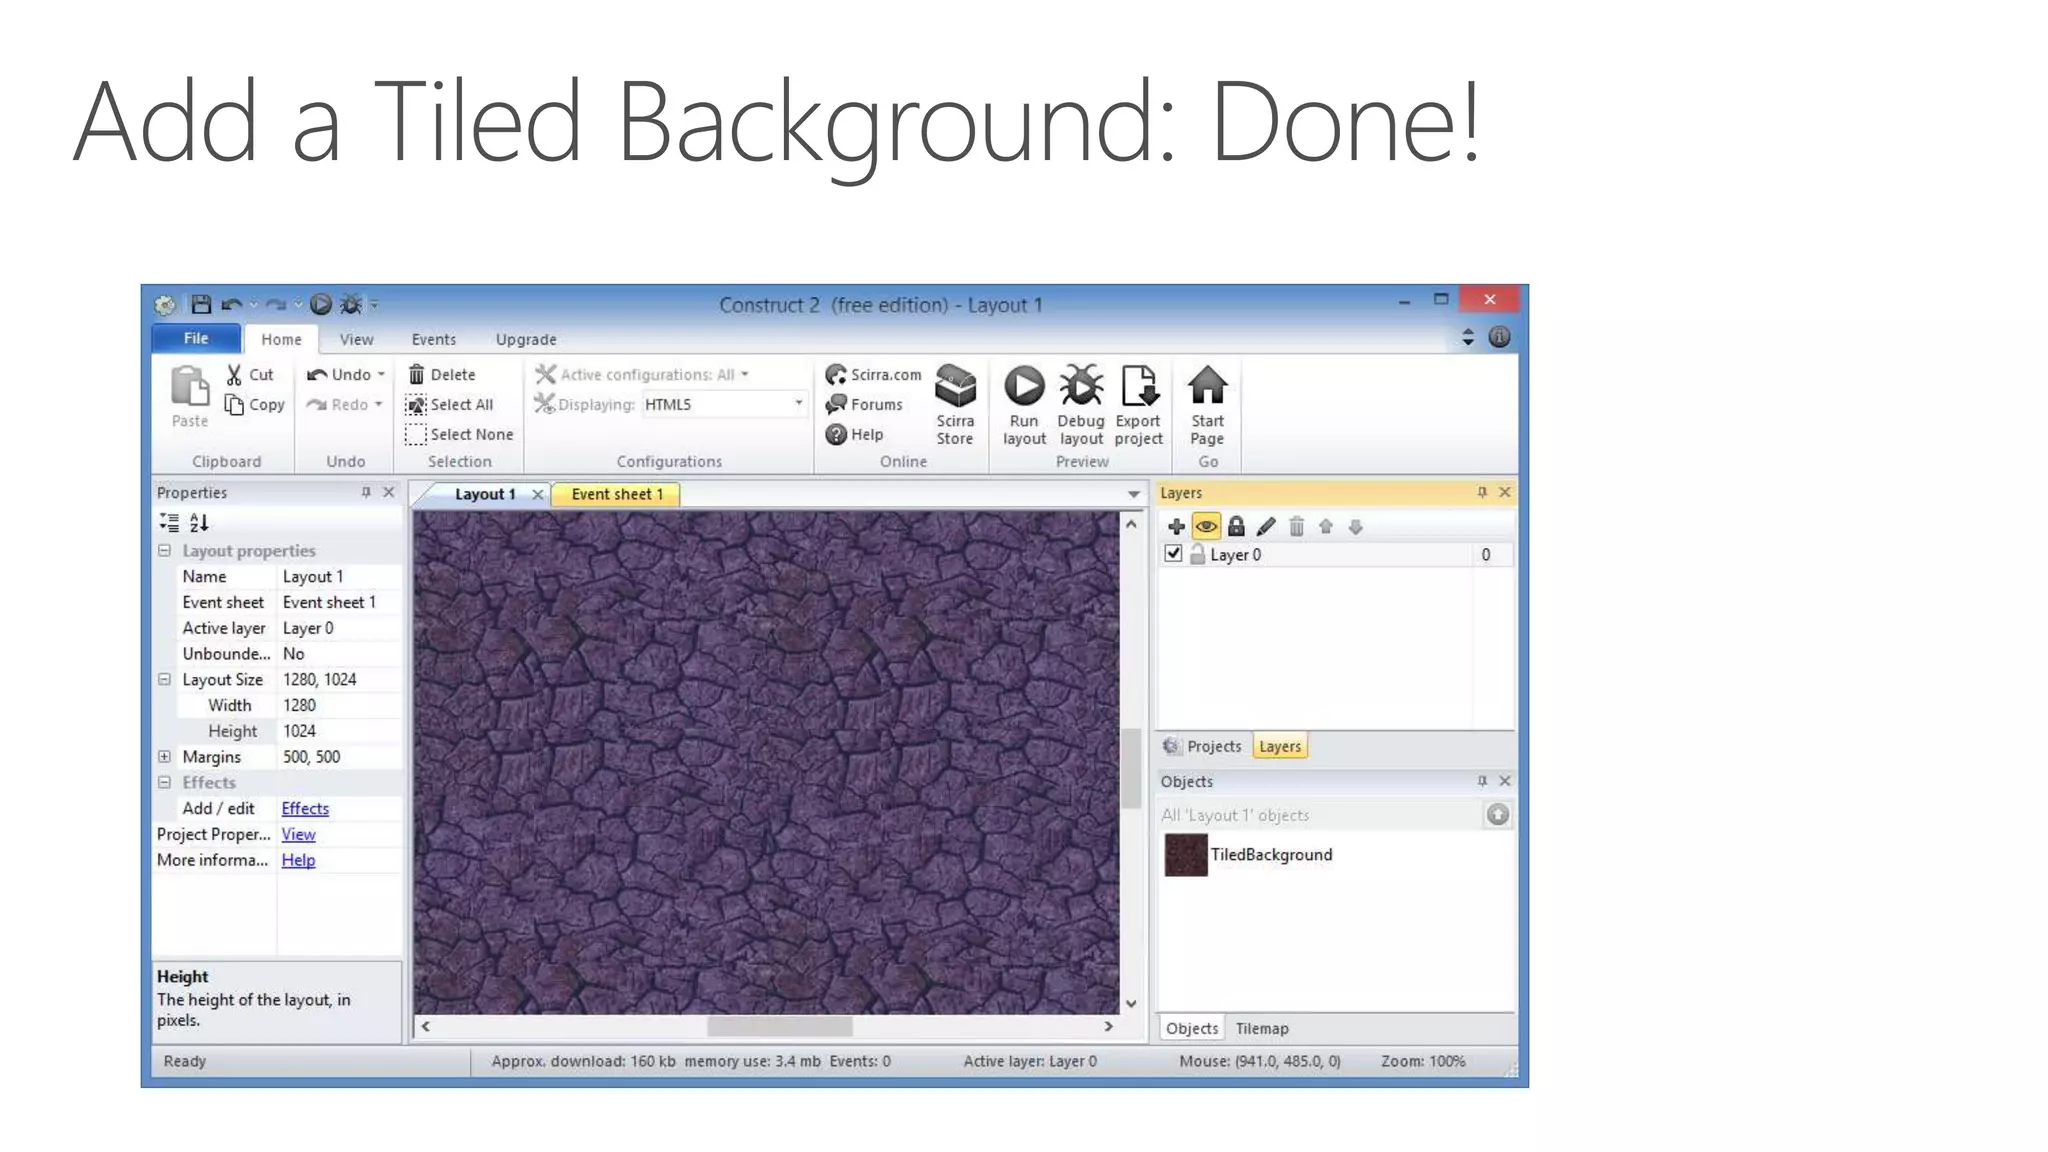
Task: Open the Displaying HTML5 dropdown
Action: click(x=798, y=404)
